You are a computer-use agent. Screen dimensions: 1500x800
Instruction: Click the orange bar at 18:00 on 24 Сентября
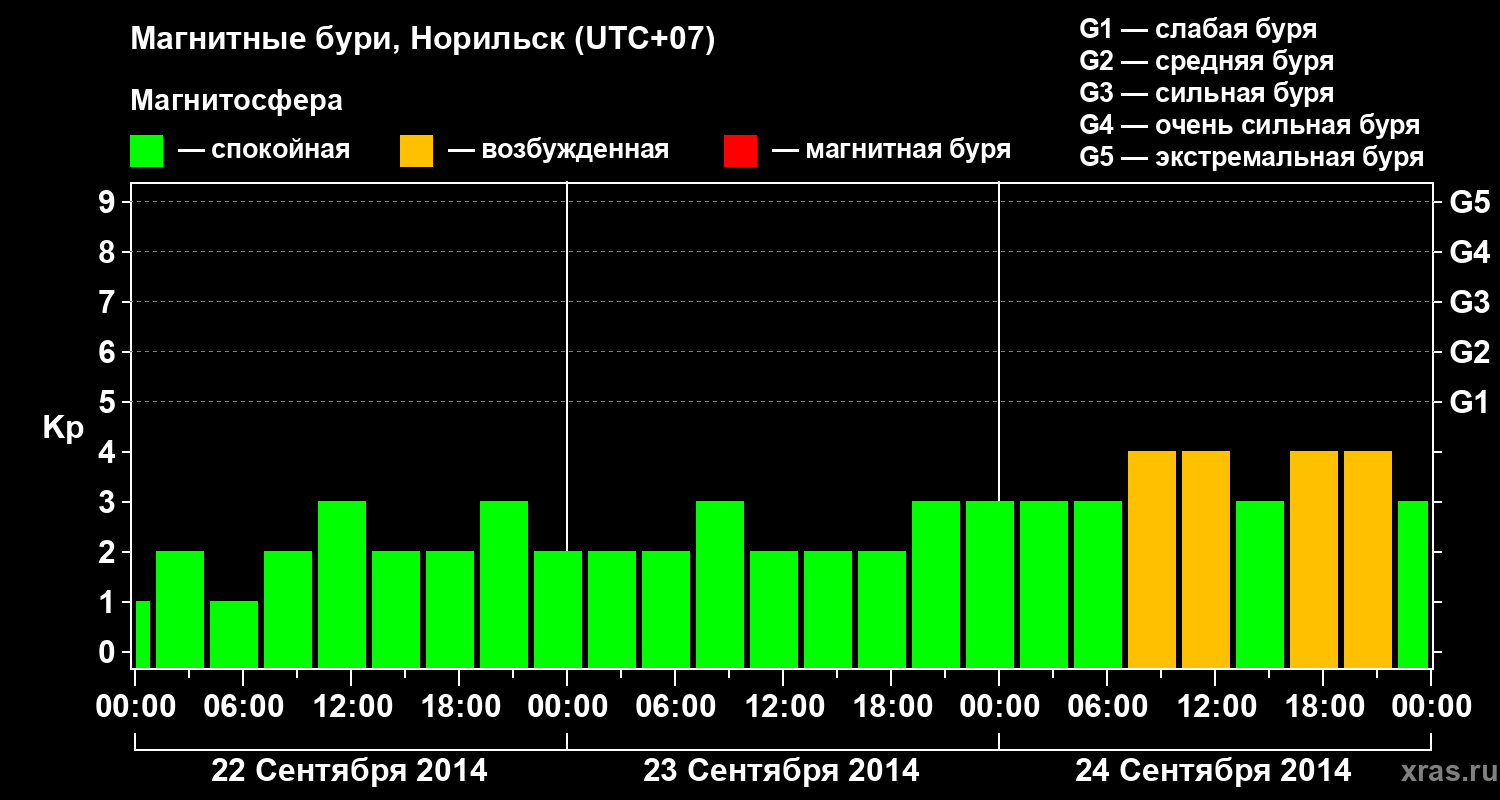point(1314,559)
